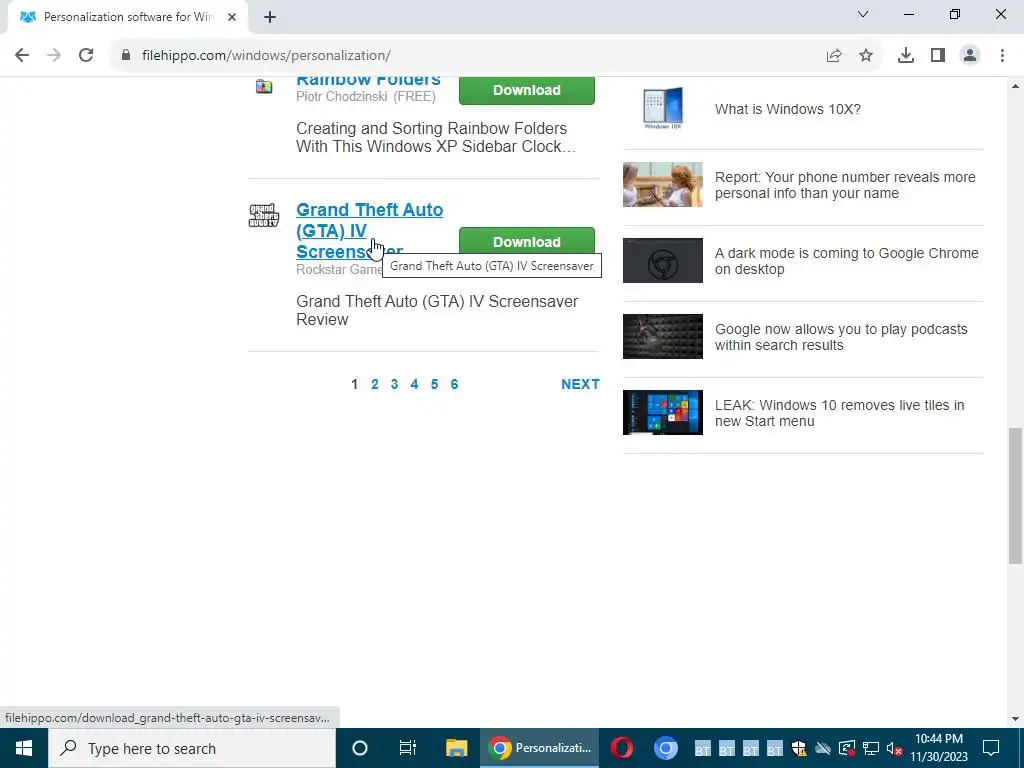This screenshot has width=1024, height=768.
Task: Click the muted volume tray icon
Action: pyautogui.click(x=894, y=748)
